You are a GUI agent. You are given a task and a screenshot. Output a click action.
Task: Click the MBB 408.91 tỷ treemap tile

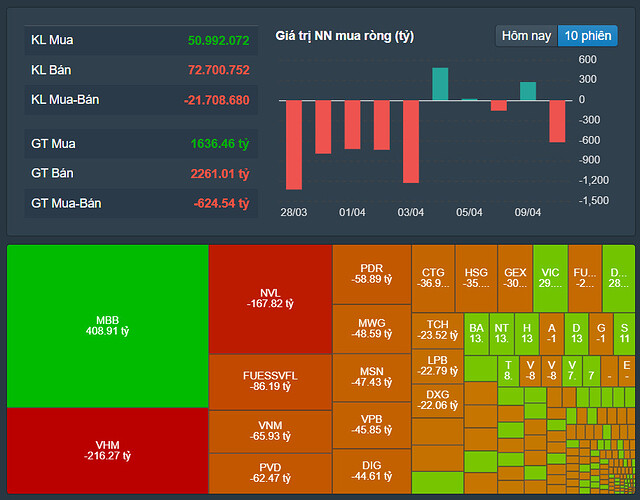(108, 326)
